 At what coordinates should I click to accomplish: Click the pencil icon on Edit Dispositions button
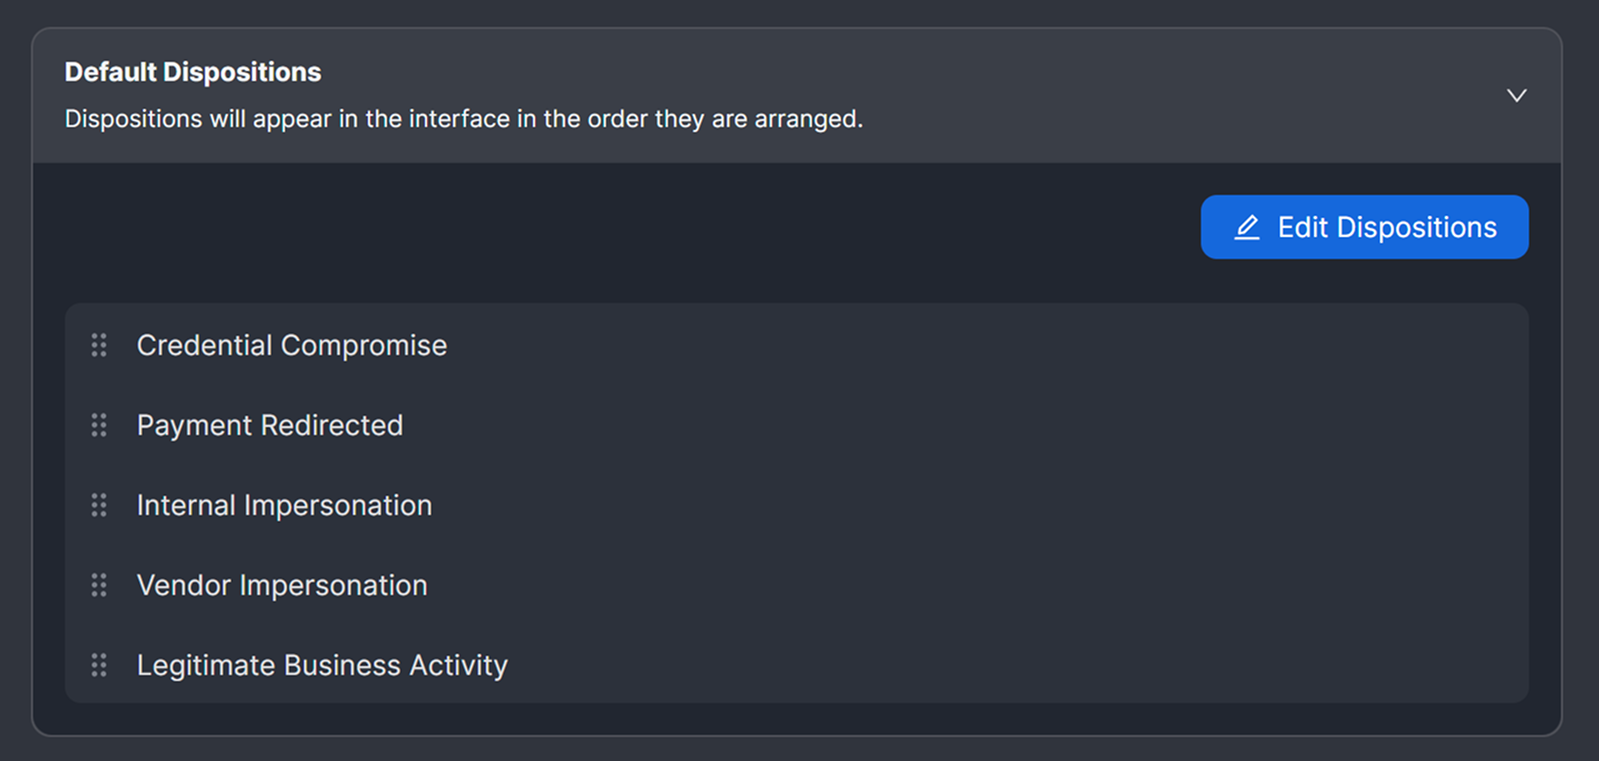click(x=1246, y=227)
